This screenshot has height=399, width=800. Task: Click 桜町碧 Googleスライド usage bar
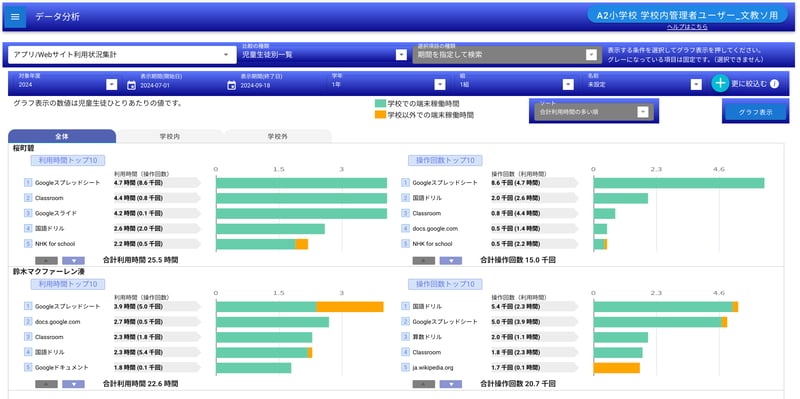click(x=301, y=213)
